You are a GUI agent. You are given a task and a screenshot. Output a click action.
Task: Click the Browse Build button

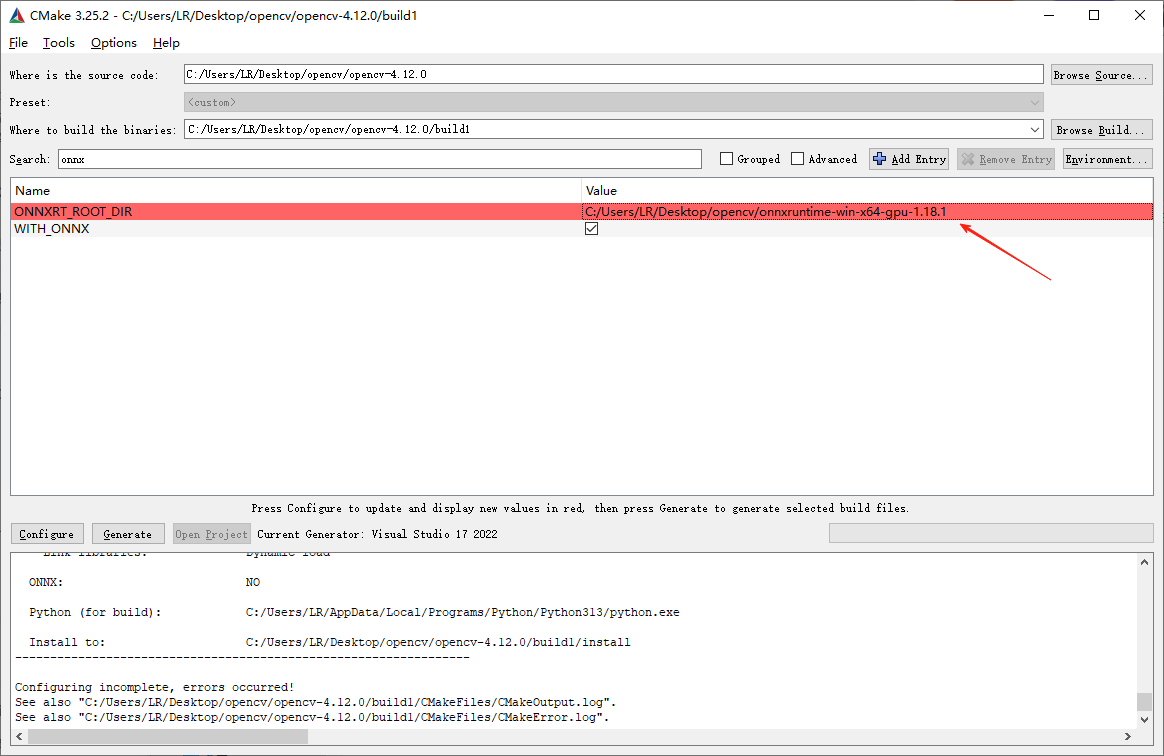[x=1102, y=130]
